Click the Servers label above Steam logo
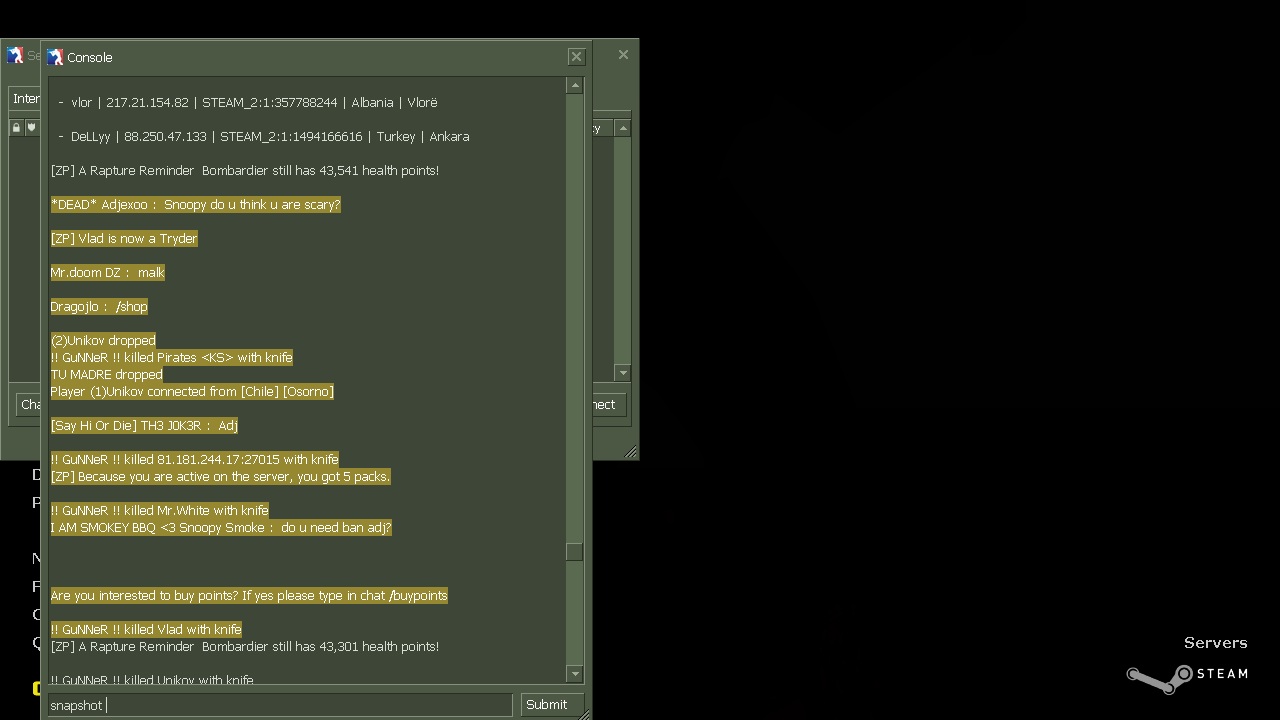The width and height of the screenshot is (1280, 720). click(1215, 643)
